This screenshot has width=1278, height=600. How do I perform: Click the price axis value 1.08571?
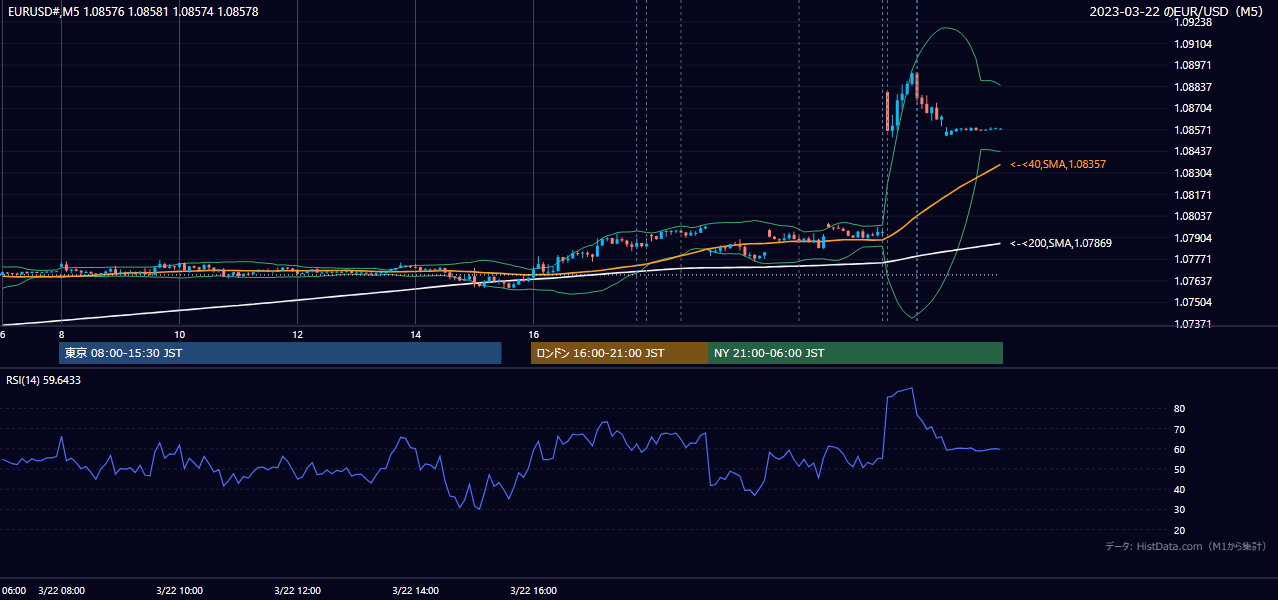[x=1193, y=130]
